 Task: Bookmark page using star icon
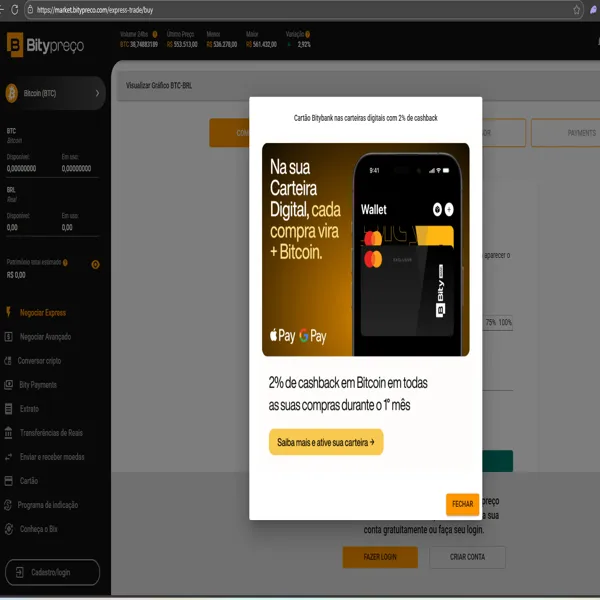(x=576, y=10)
